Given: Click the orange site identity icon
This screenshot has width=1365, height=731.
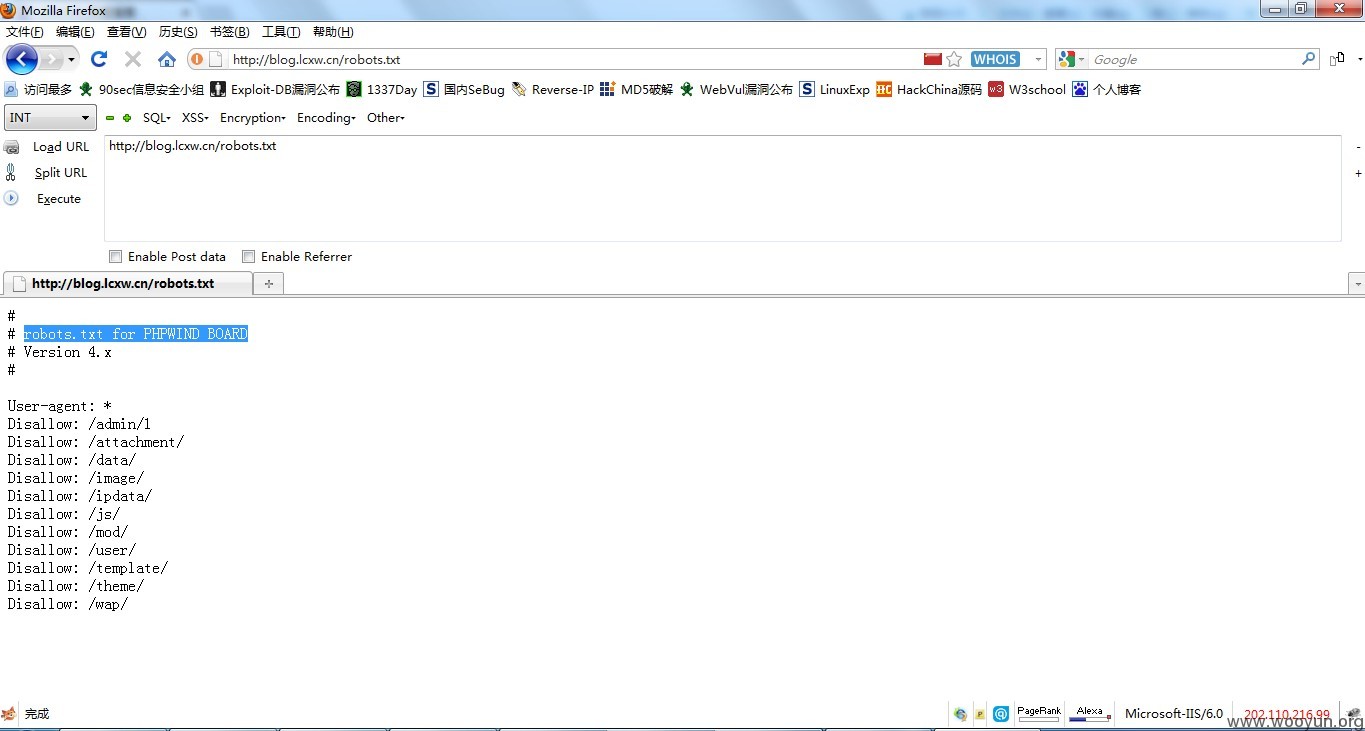Looking at the screenshot, I should (x=197, y=60).
